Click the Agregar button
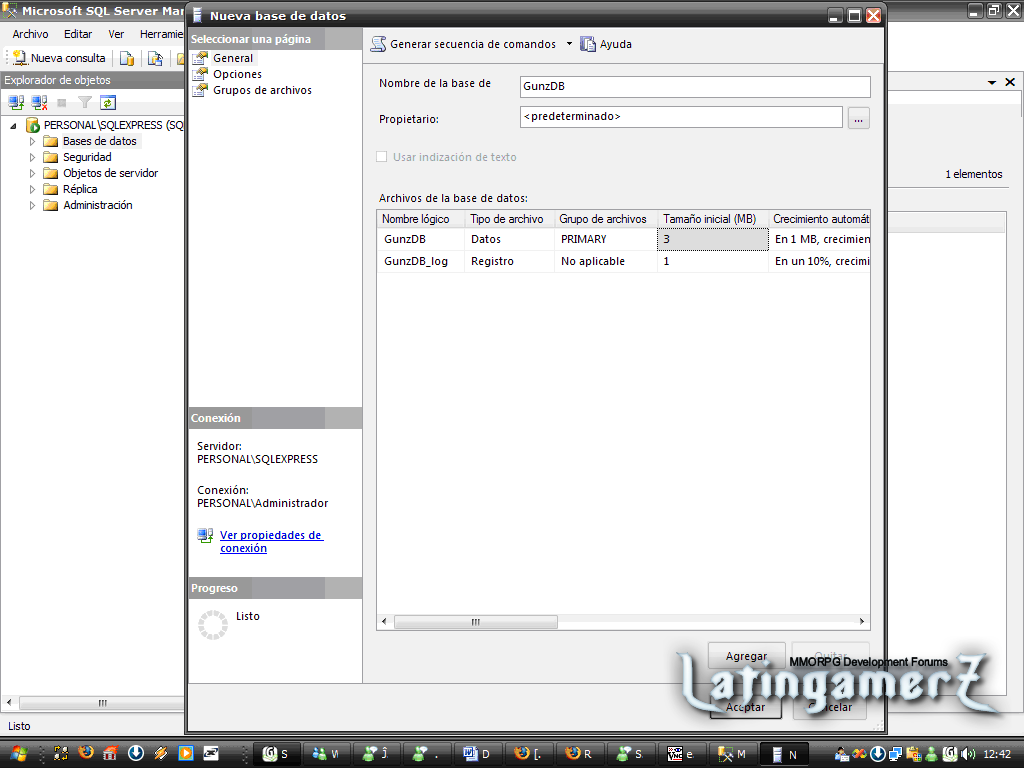 pyautogui.click(x=746, y=656)
